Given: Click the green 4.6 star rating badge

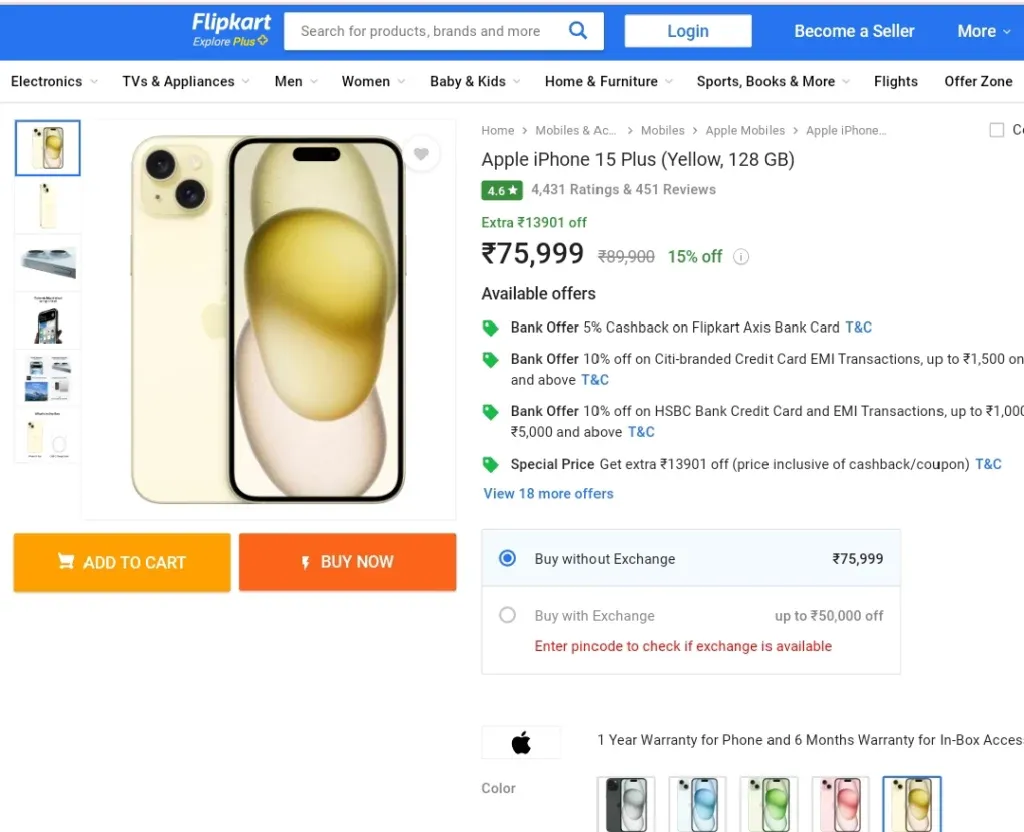Looking at the screenshot, I should coord(502,190).
